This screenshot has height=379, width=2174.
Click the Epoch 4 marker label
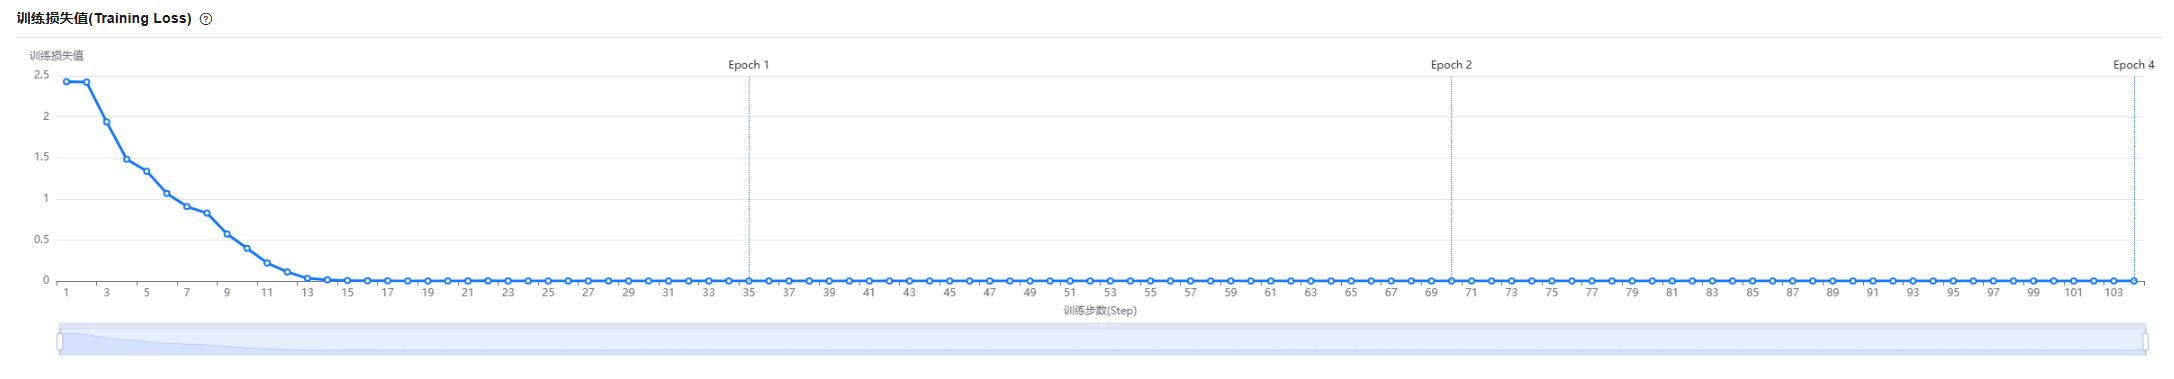pos(2133,65)
